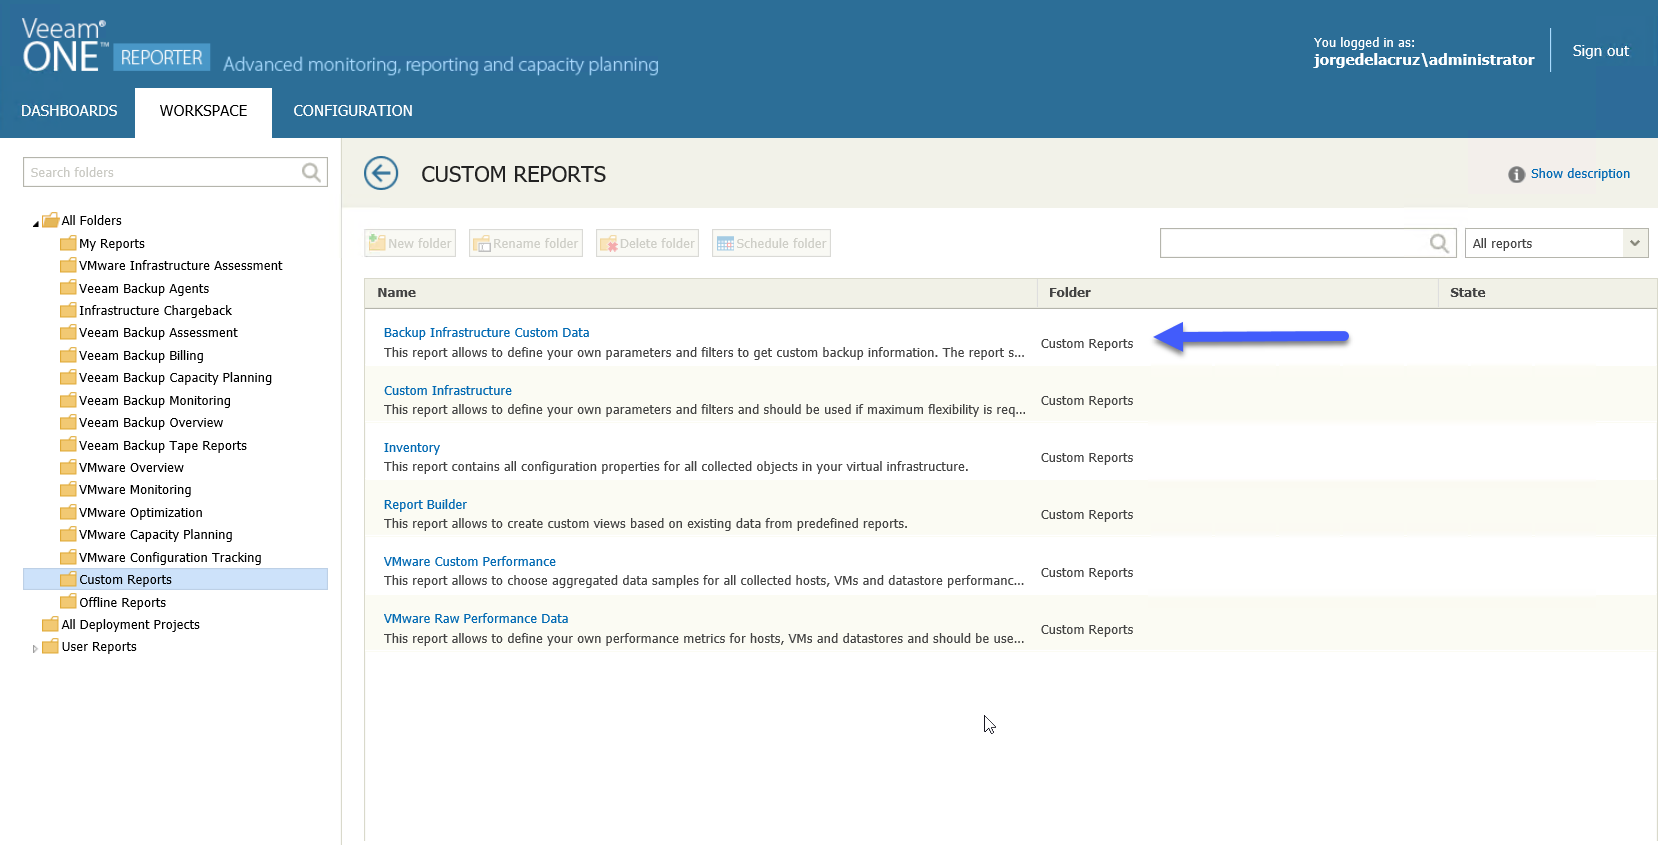Click the User Reports folder icon
The image size is (1658, 845).
click(x=50, y=646)
